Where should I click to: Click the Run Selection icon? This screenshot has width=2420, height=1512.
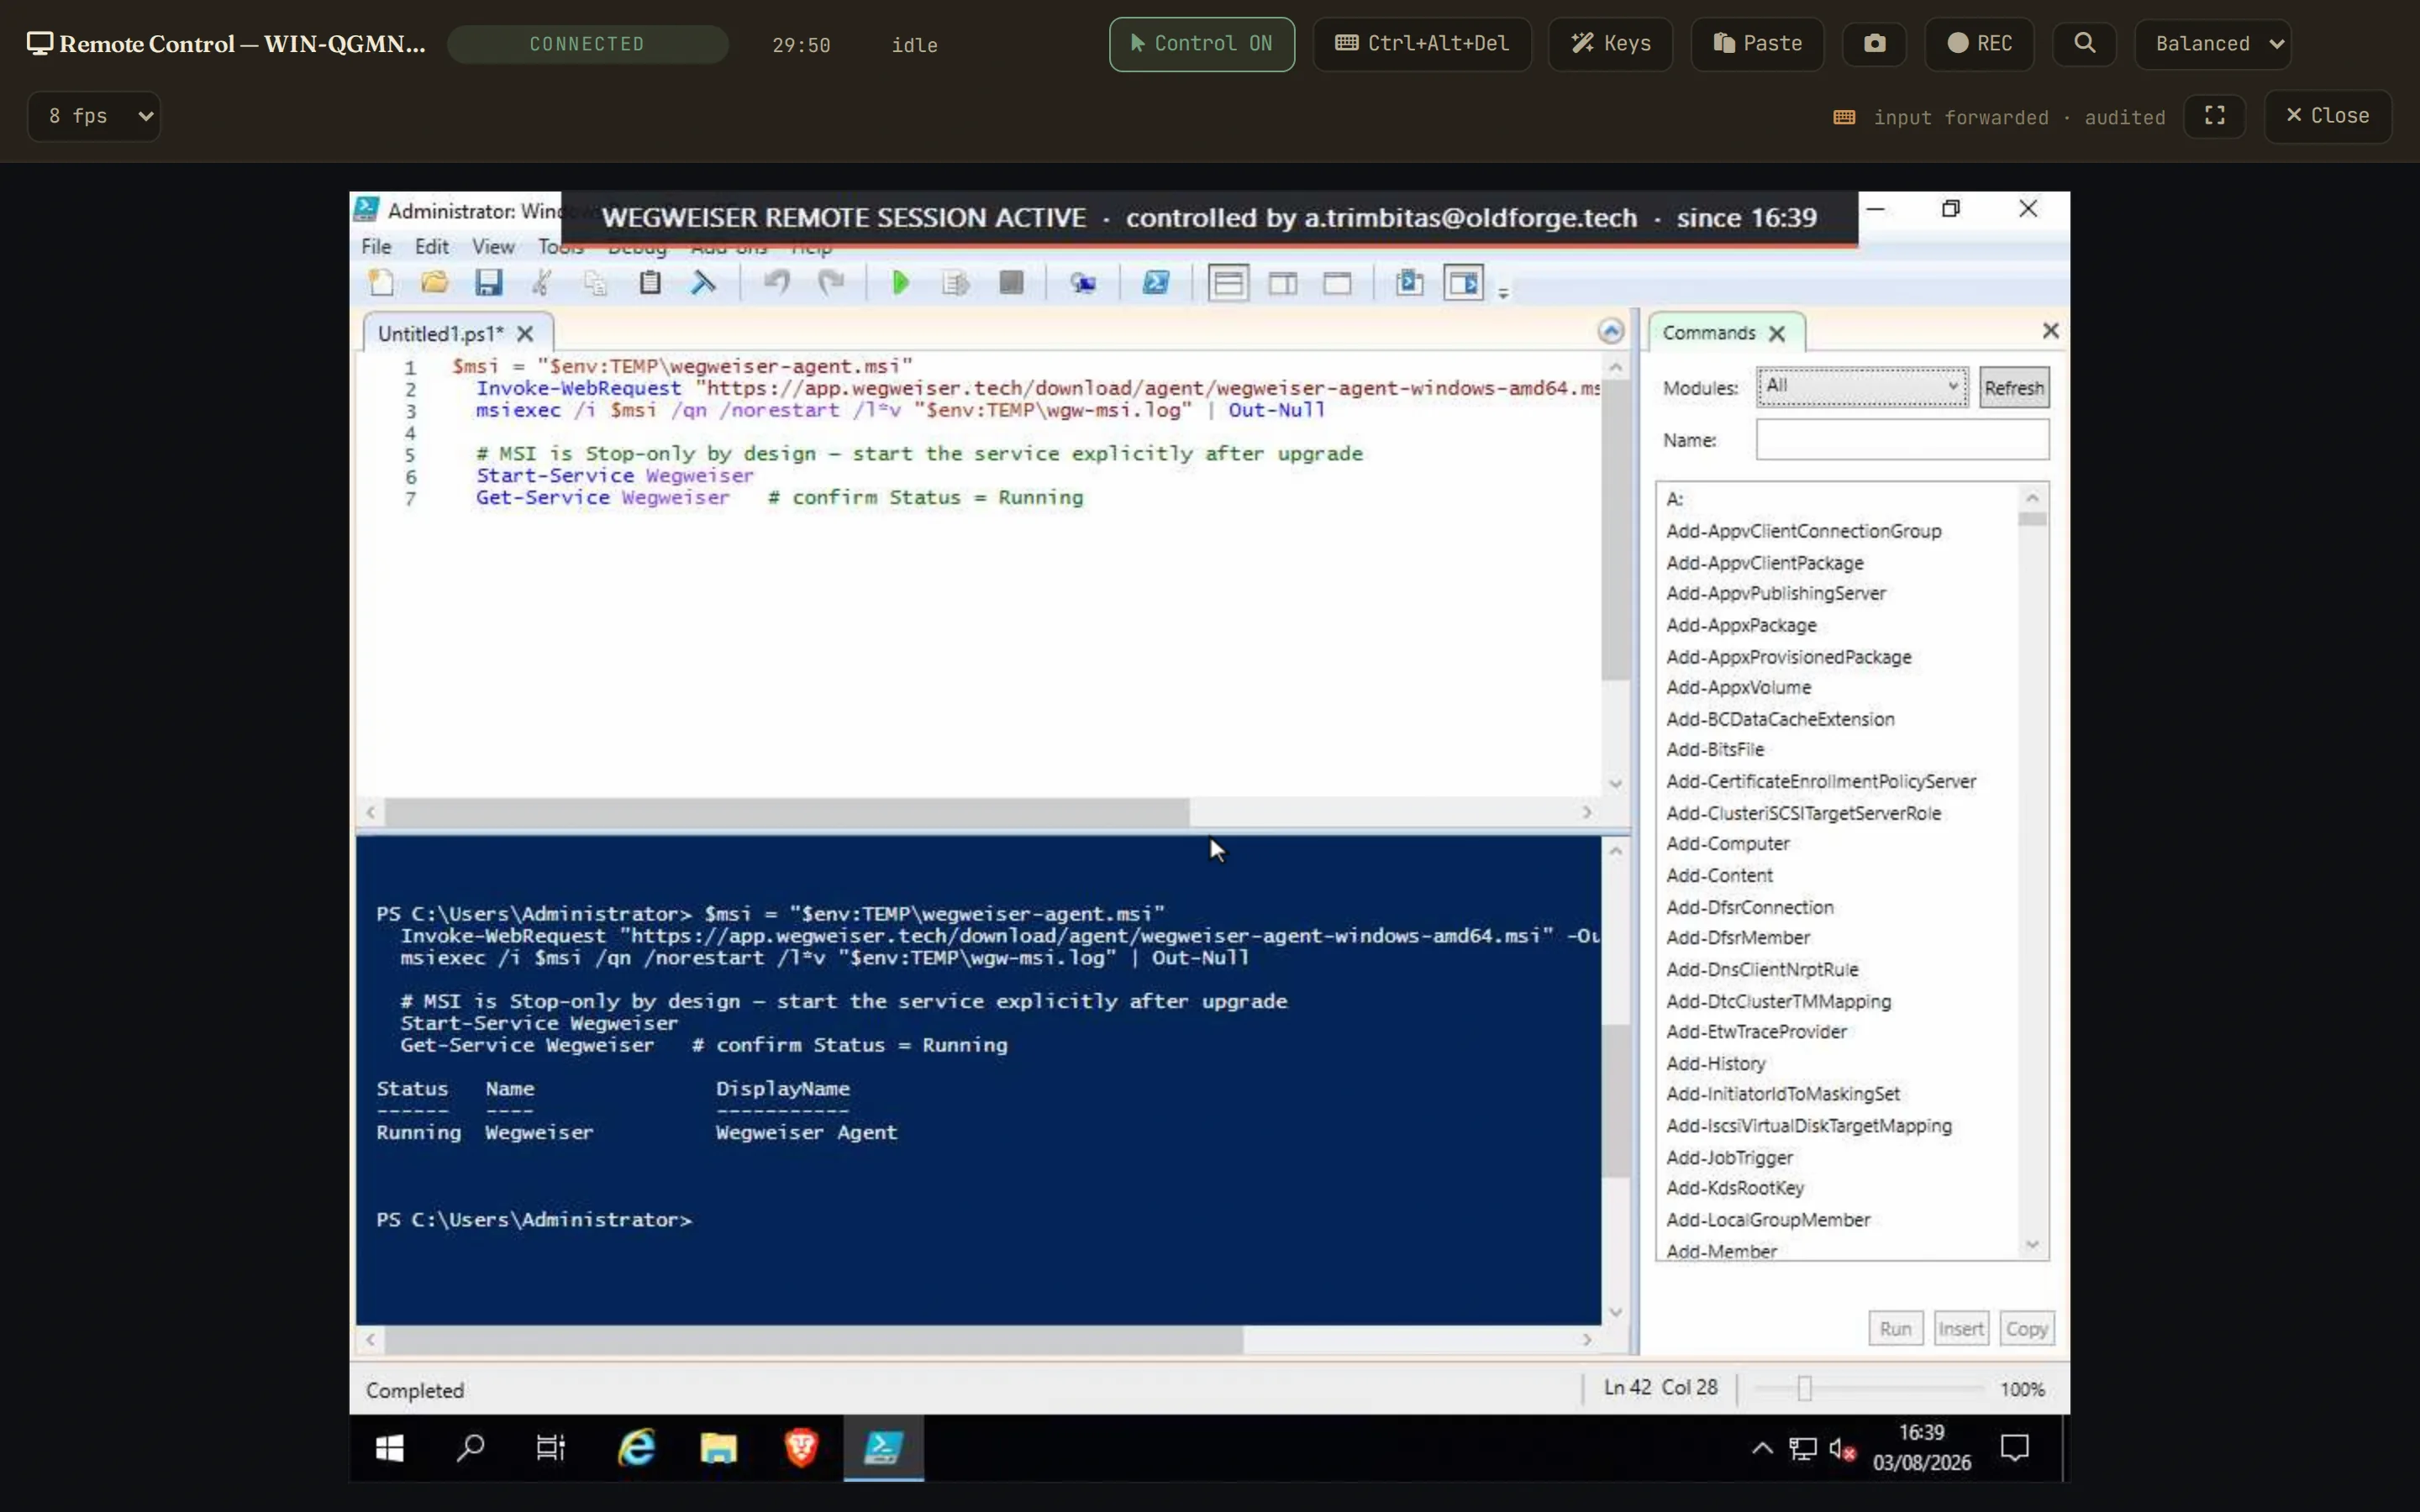pyautogui.click(x=956, y=283)
